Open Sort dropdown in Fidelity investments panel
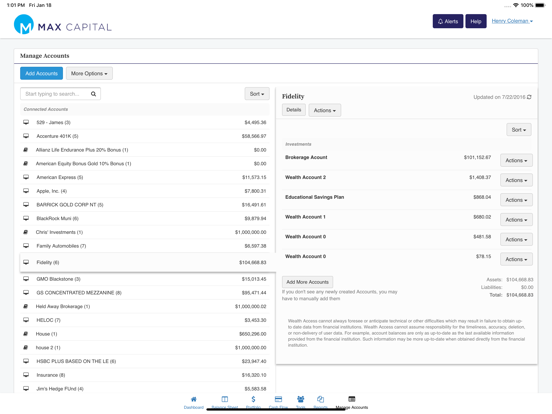 point(519,130)
